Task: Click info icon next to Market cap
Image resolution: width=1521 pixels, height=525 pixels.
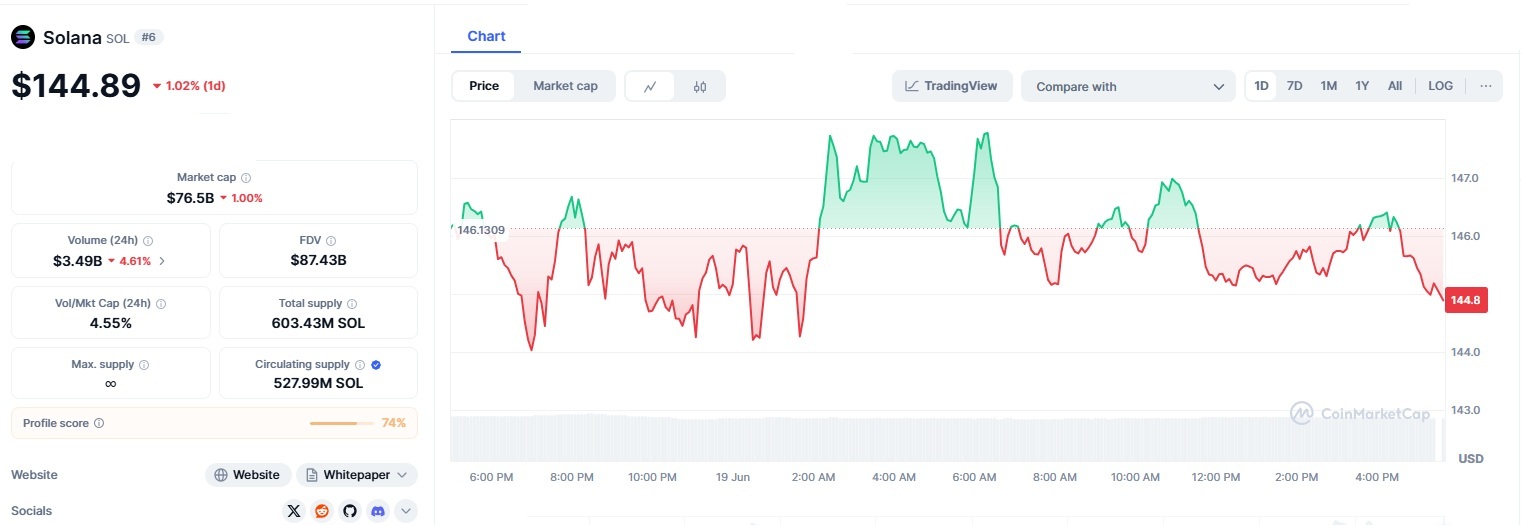Action: [246, 177]
